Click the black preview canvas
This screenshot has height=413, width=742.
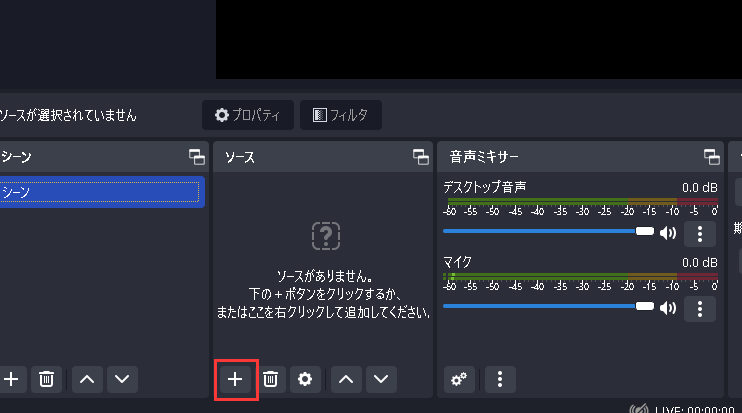479,39
